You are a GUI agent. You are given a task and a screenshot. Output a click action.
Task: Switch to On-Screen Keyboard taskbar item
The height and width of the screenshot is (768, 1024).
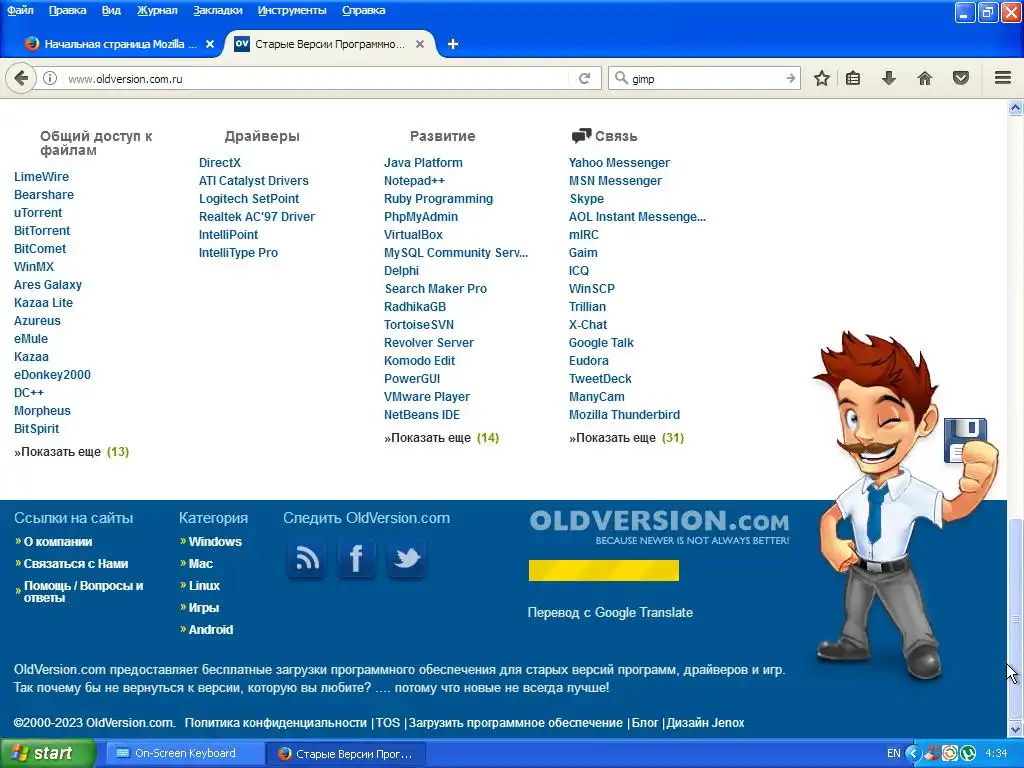pyautogui.click(x=185, y=754)
